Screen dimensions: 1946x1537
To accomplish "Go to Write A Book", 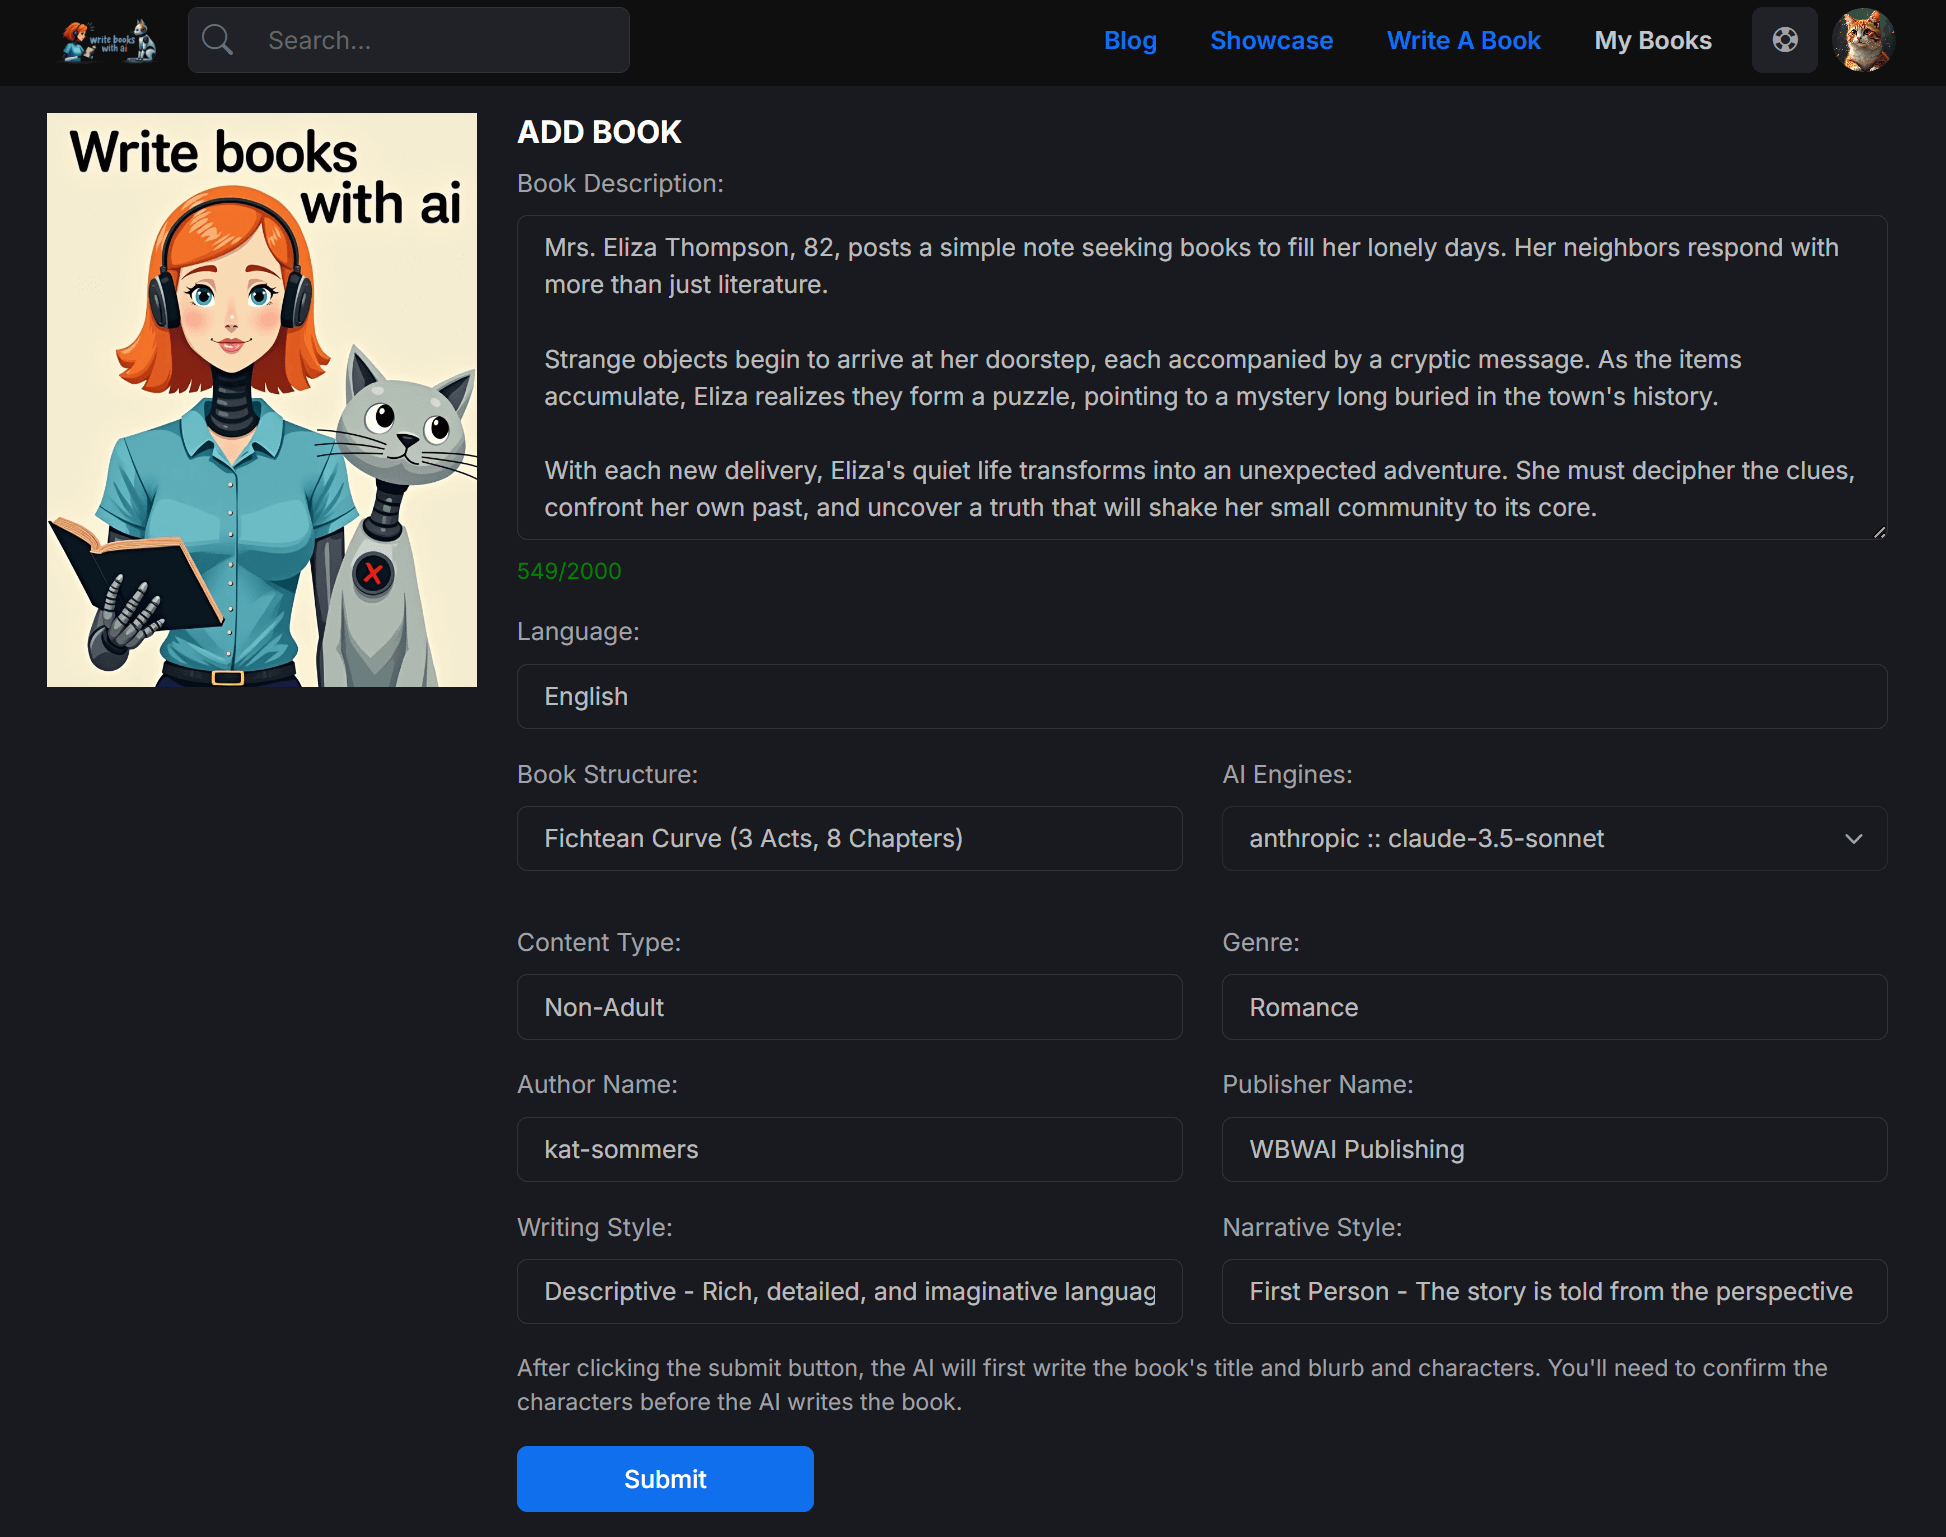I will pyautogui.click(x=1463, y=40).
